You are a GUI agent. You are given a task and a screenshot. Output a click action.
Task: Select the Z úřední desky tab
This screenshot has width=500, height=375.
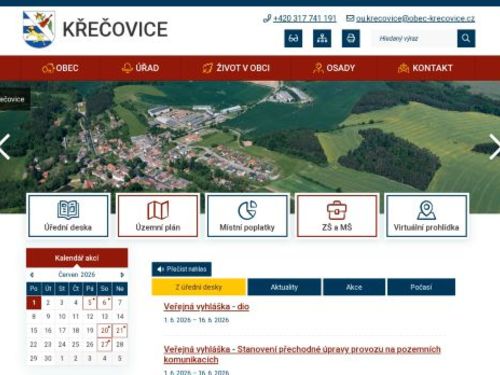click(x=199, y=287)
